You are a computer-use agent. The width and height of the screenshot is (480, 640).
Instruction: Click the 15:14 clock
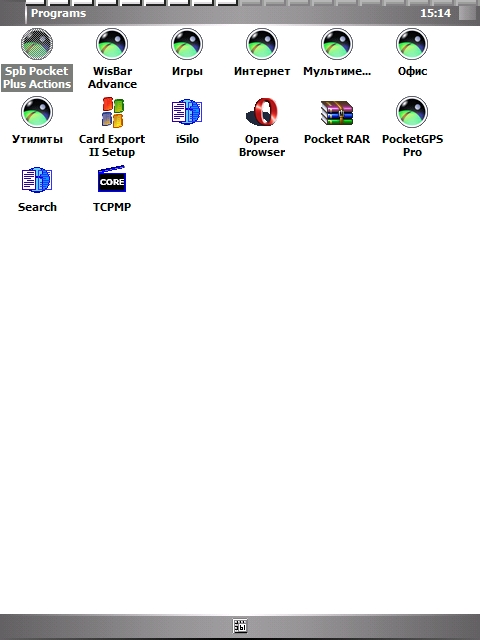[x=436, y=13]
